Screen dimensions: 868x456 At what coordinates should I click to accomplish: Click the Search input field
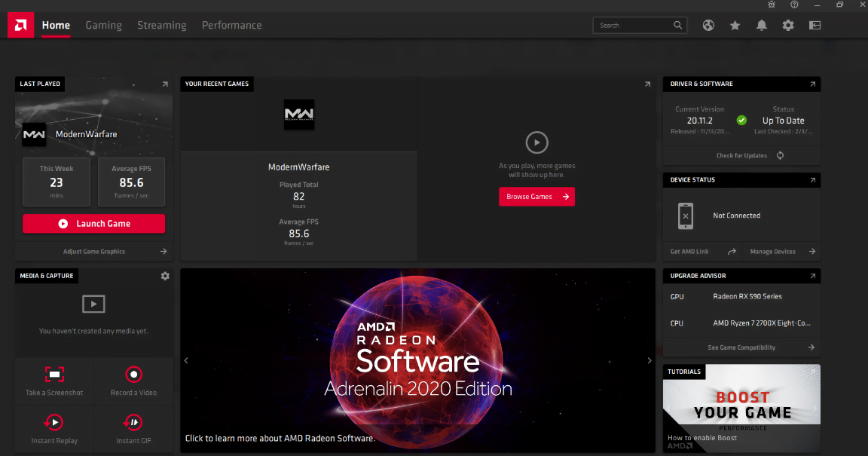pos(640,25)
